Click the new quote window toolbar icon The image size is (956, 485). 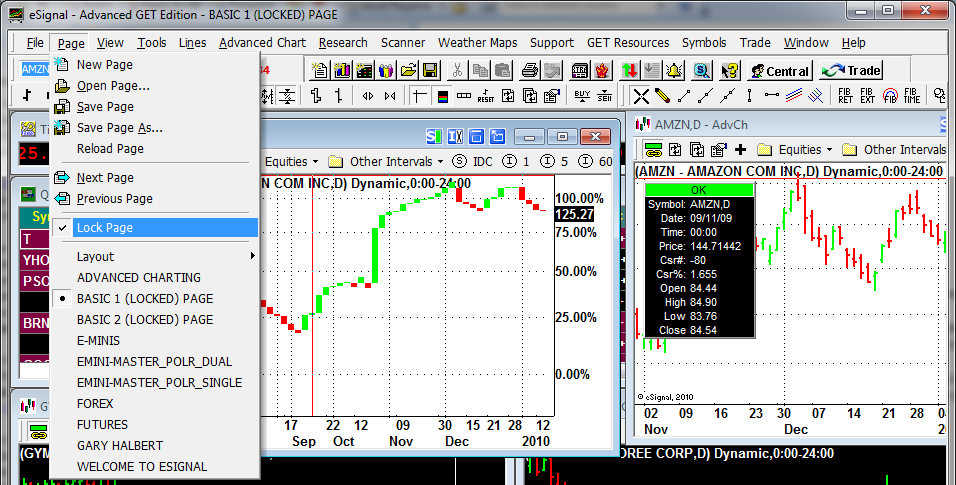tap(364, 70)
